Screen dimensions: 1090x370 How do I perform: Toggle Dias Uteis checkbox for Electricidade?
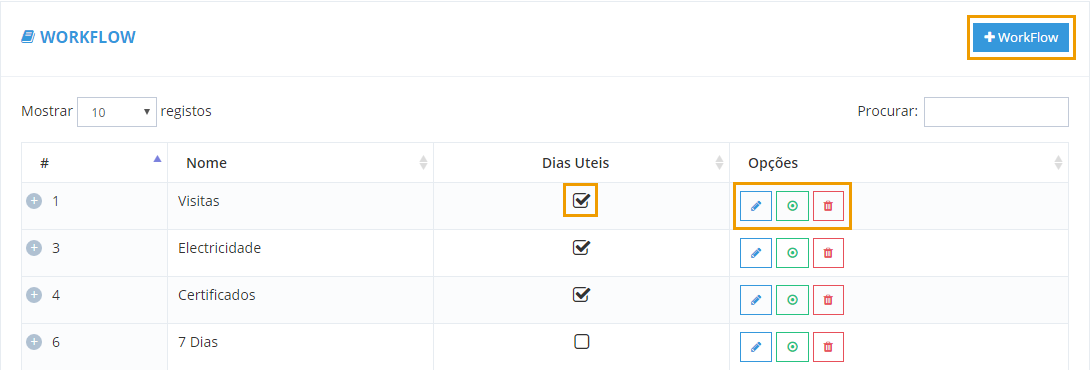pos(581,248)
